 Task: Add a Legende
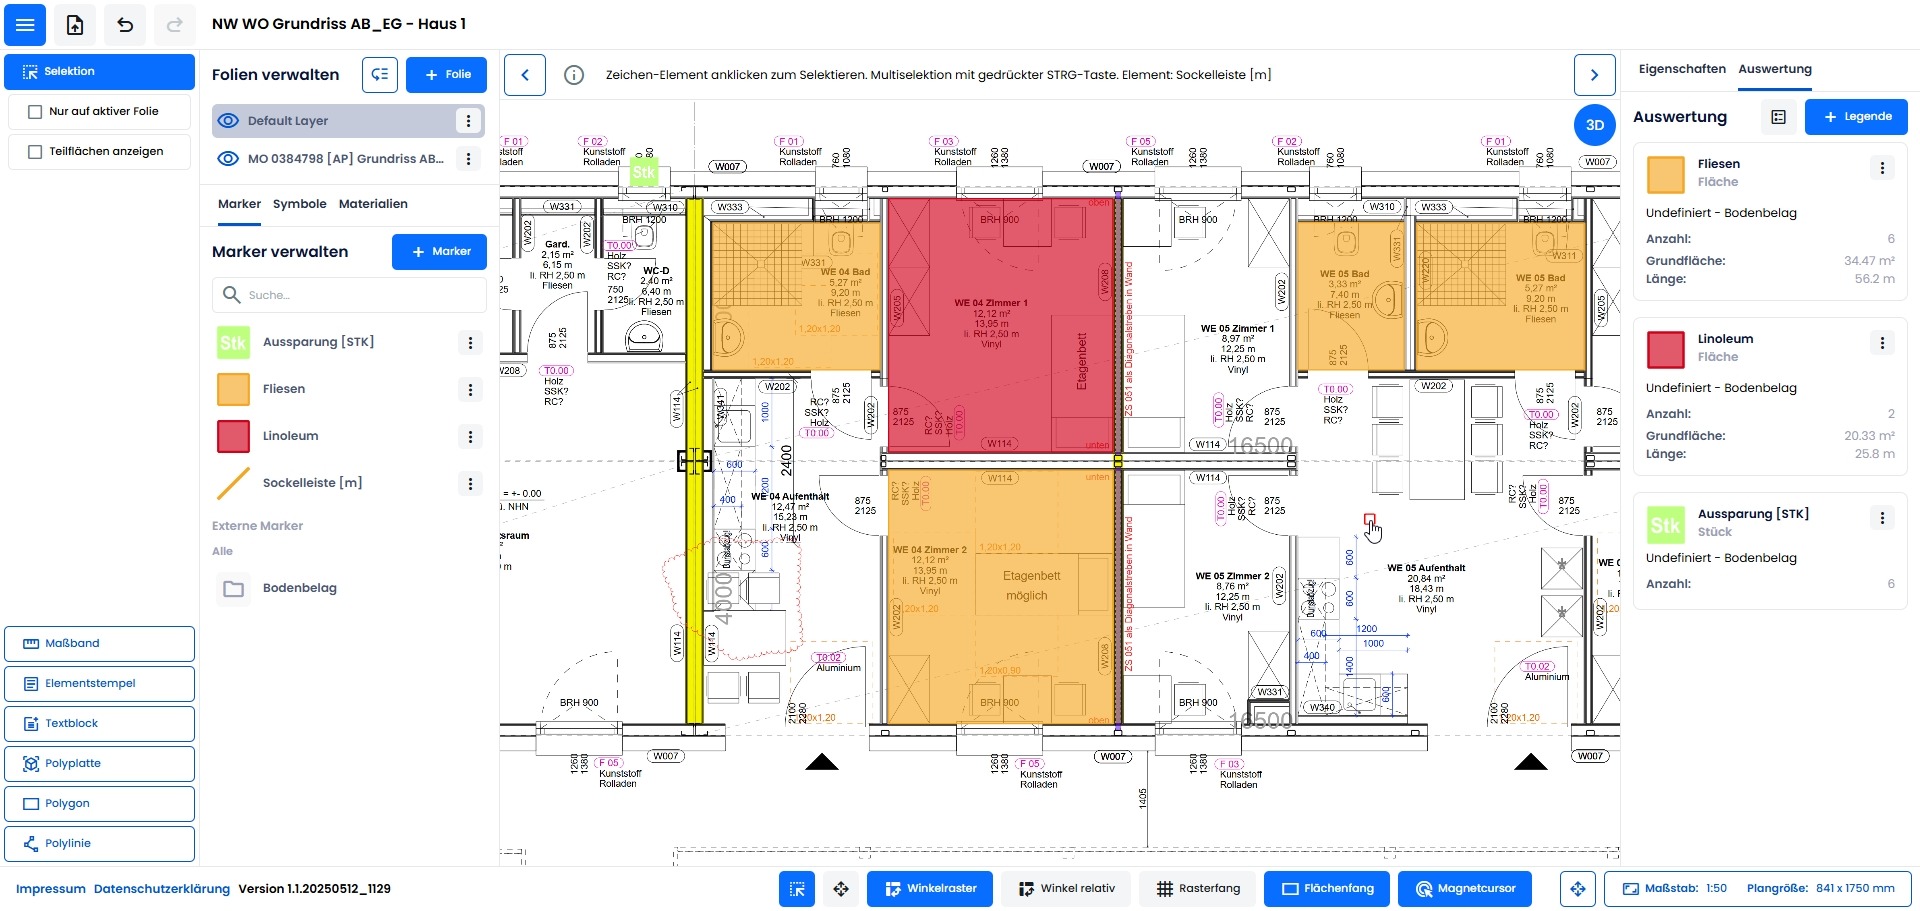click(1856, 117)
